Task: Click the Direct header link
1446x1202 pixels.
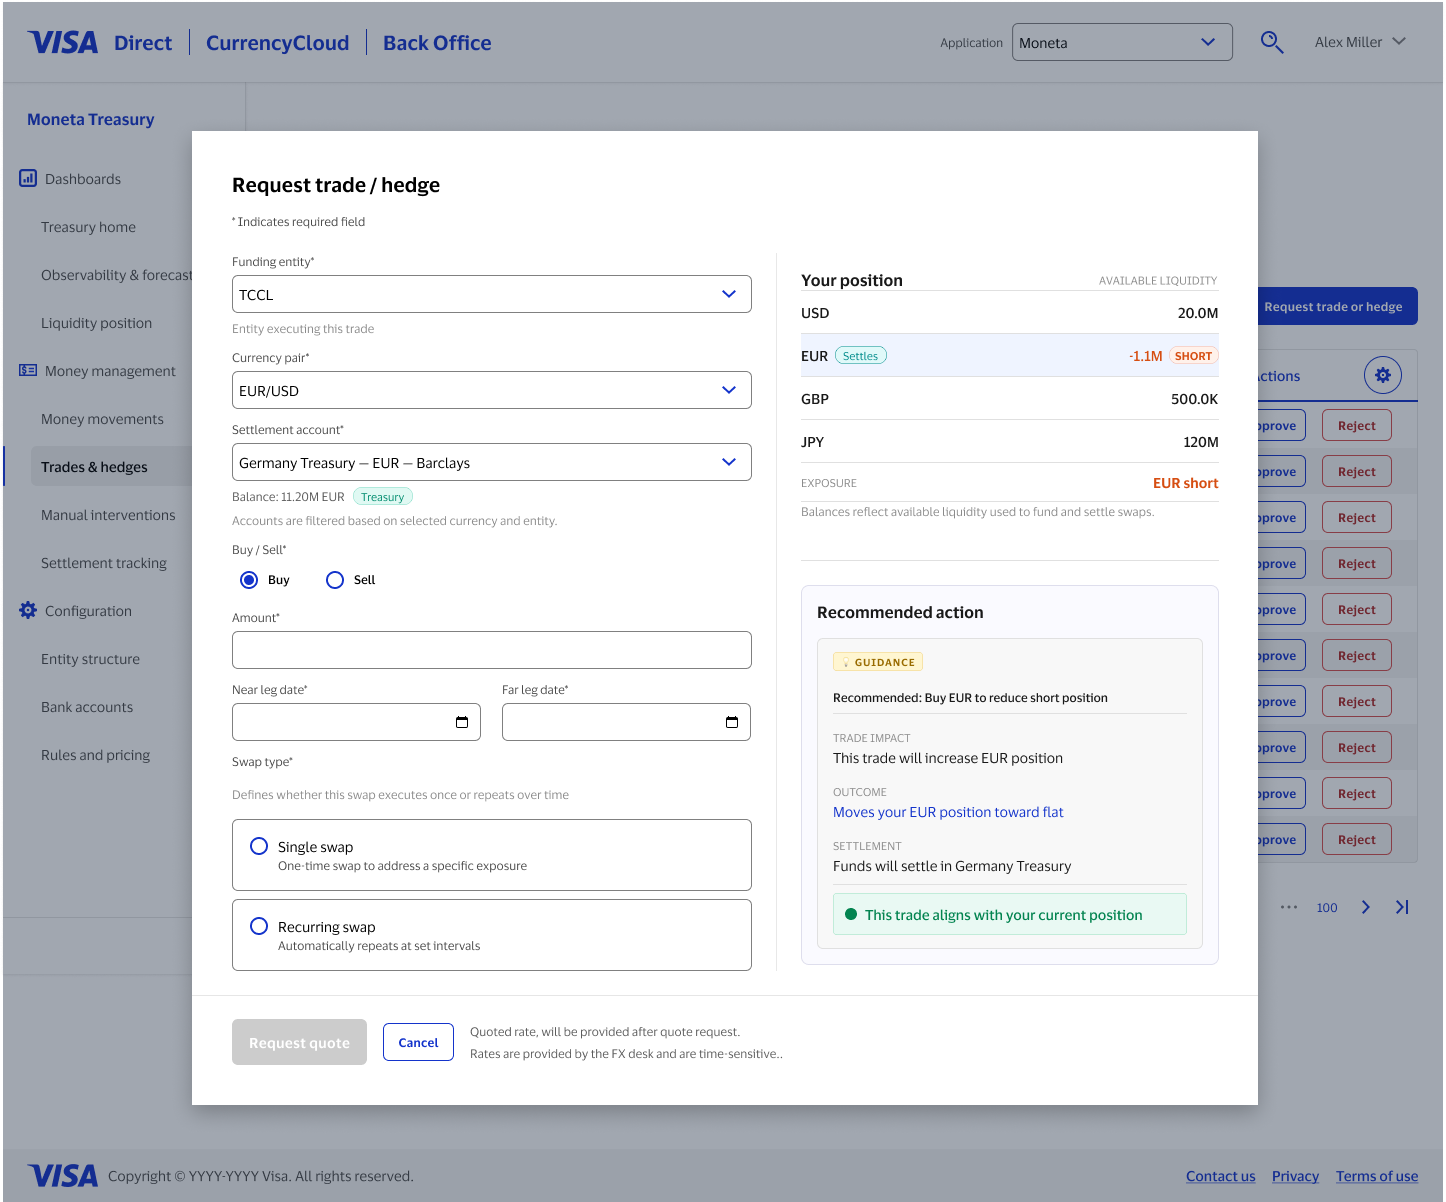Action: click(143, 43)
